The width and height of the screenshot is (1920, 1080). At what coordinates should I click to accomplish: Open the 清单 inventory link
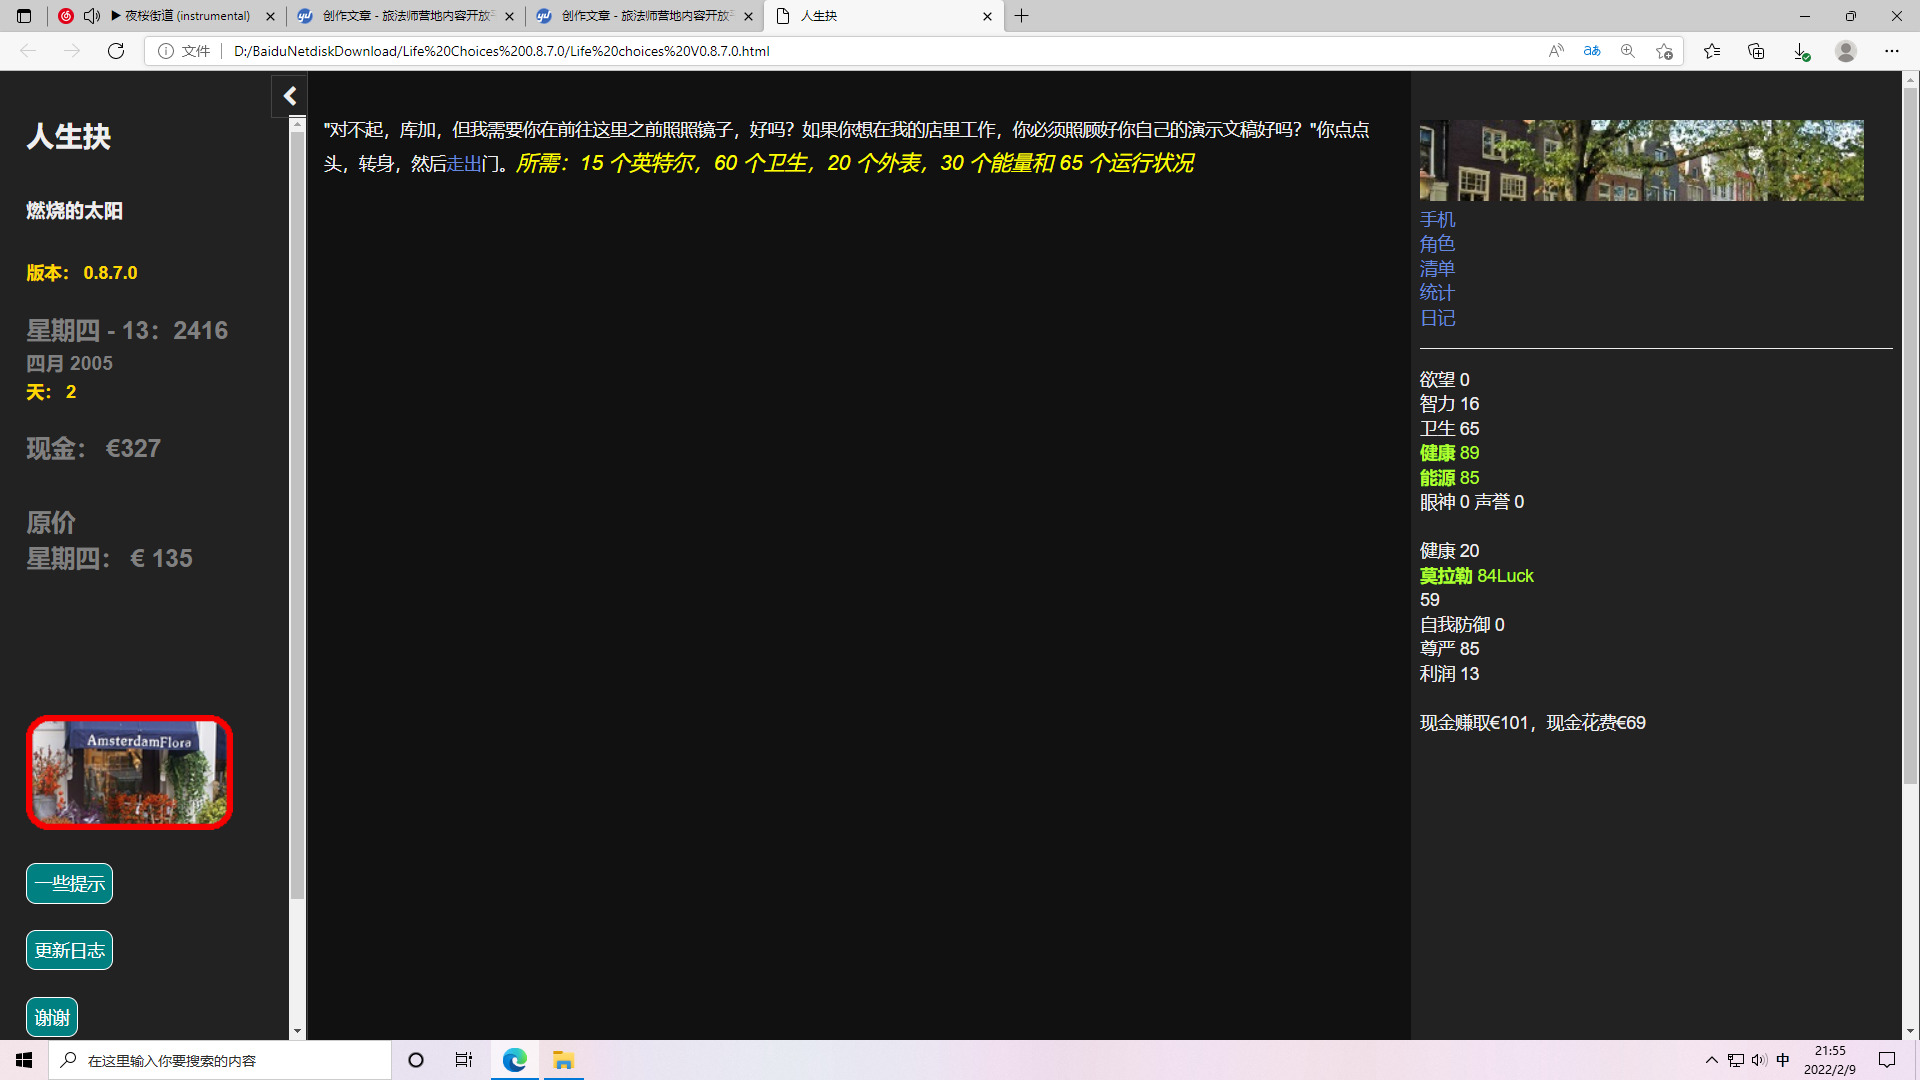coord(1437,269)
